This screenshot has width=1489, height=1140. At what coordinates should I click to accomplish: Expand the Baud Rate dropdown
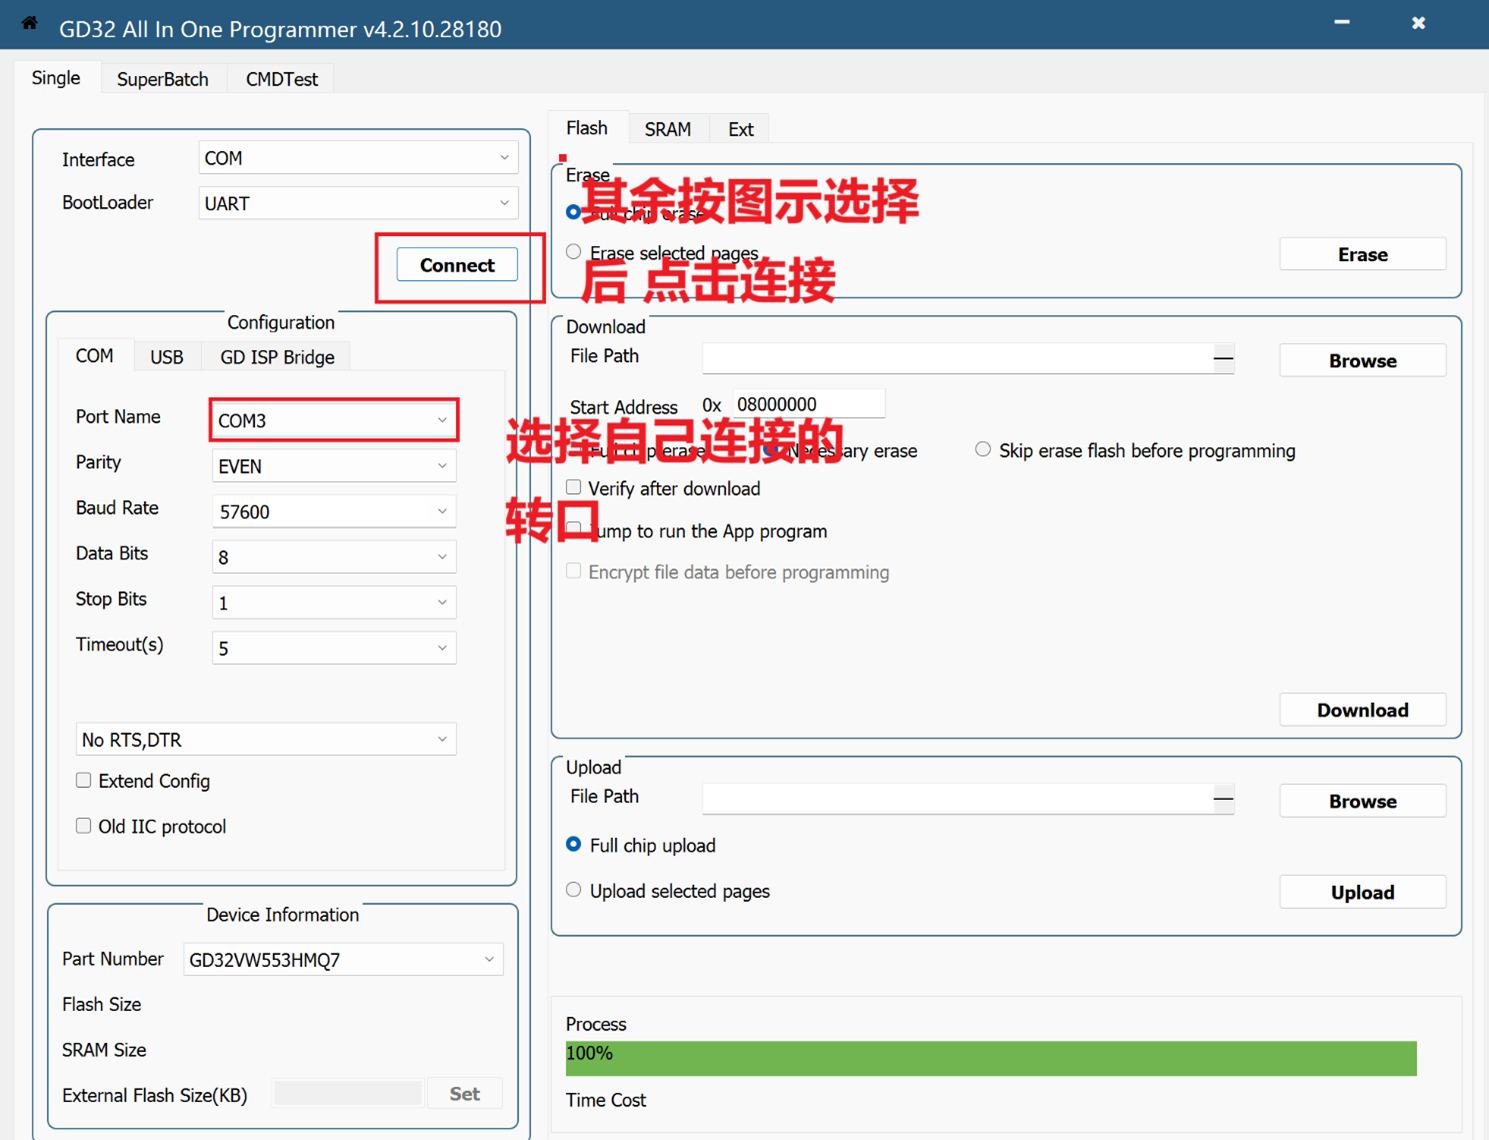click(x=333, y=512)
